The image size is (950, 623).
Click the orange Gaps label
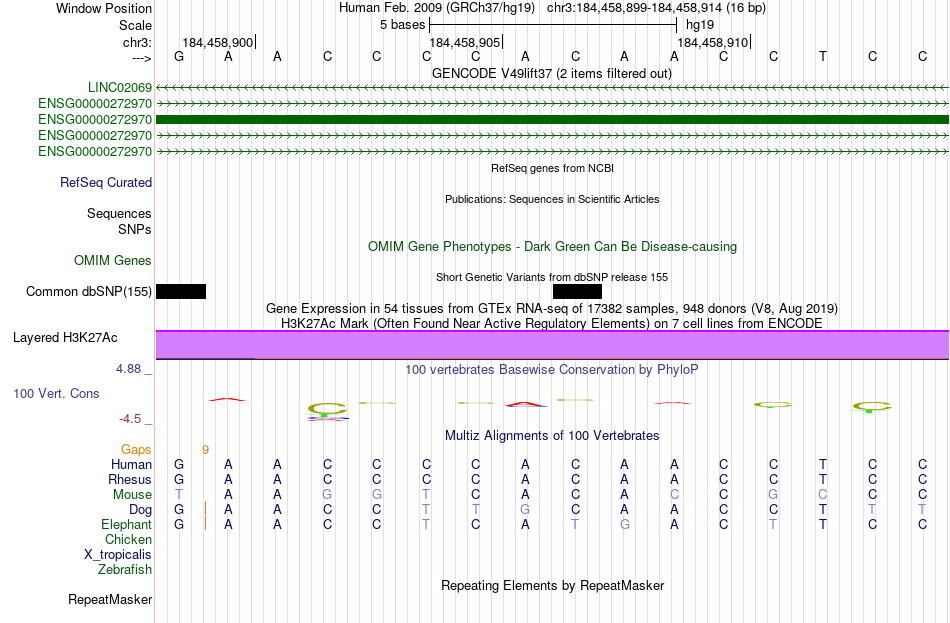pyautogui.click(x=136, y=450)
